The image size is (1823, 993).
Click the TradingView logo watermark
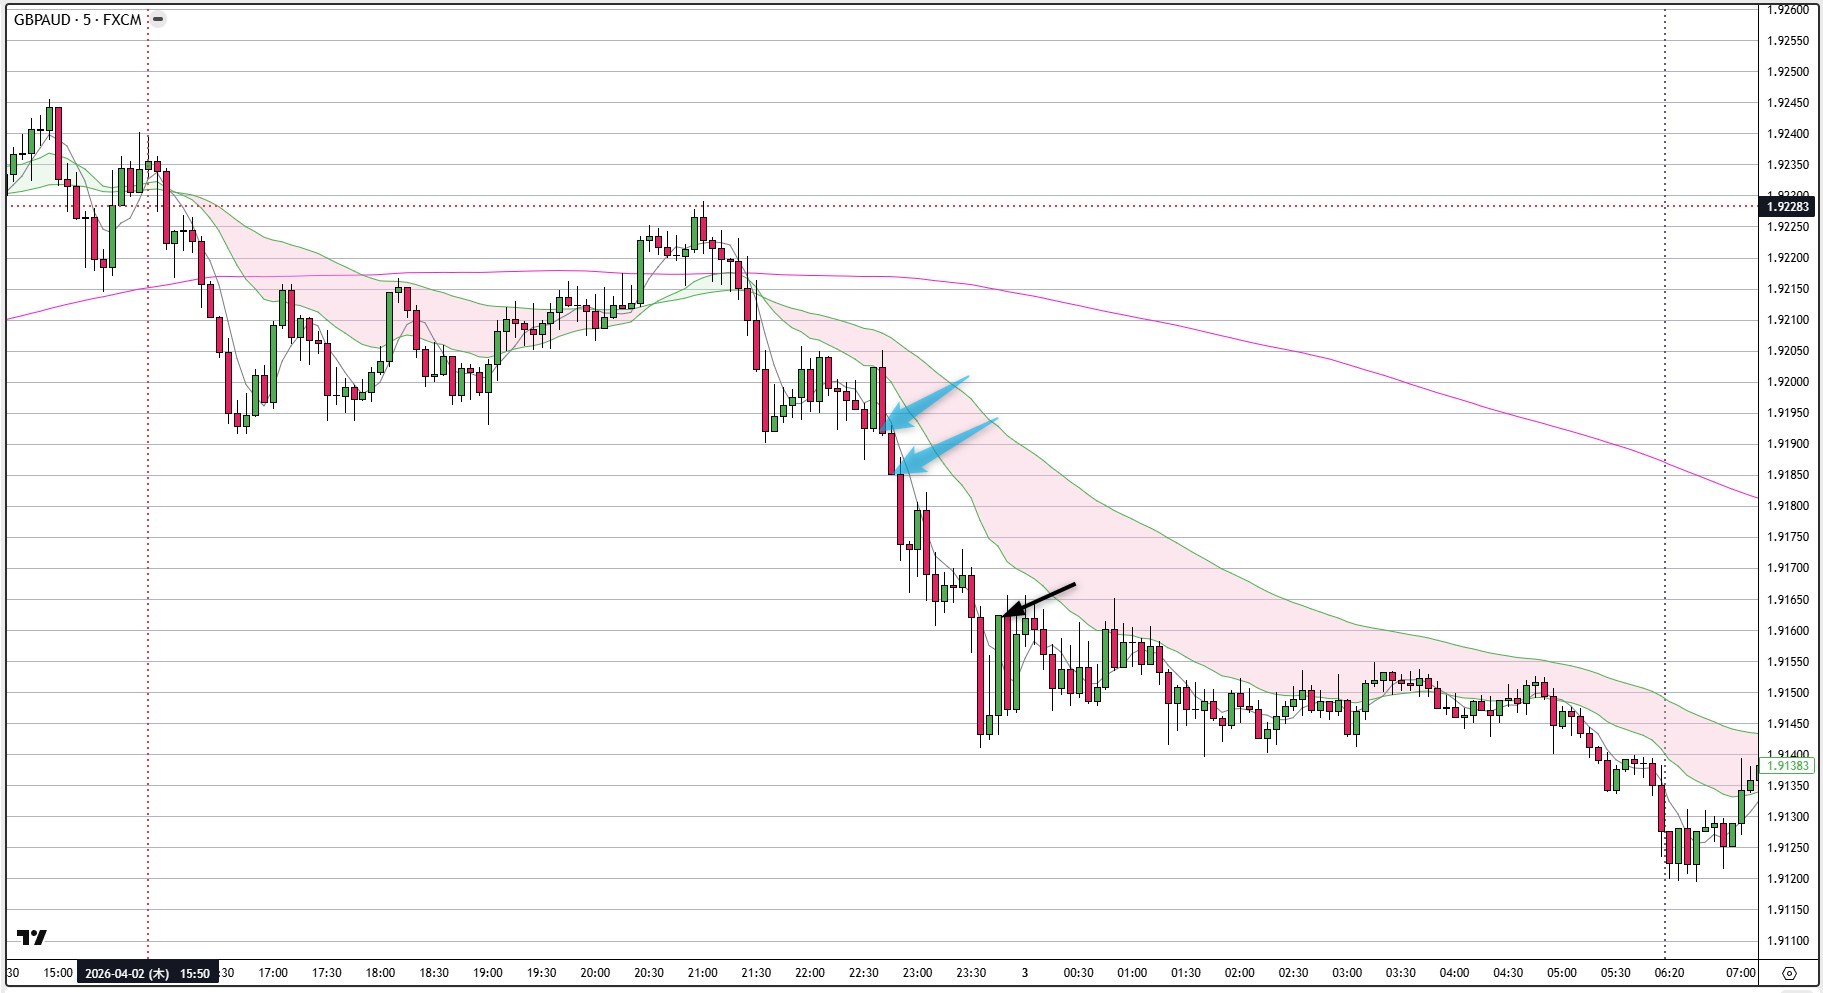pyautogui.click(x=33, y=937)
